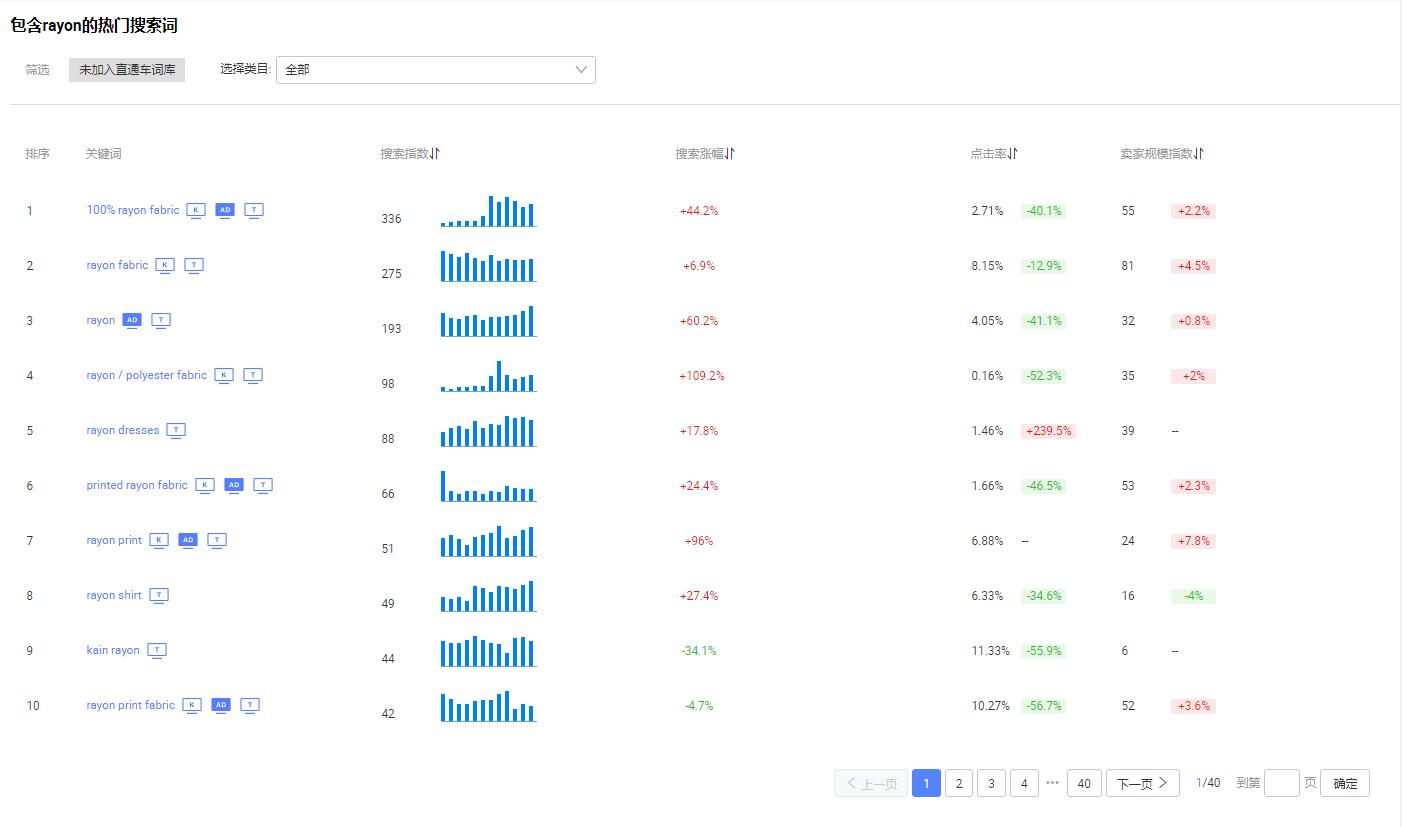This screenshot has height=827, width=1402.
Task: Click the T icon beside rayon dresses
Action: tap(176, 430)
